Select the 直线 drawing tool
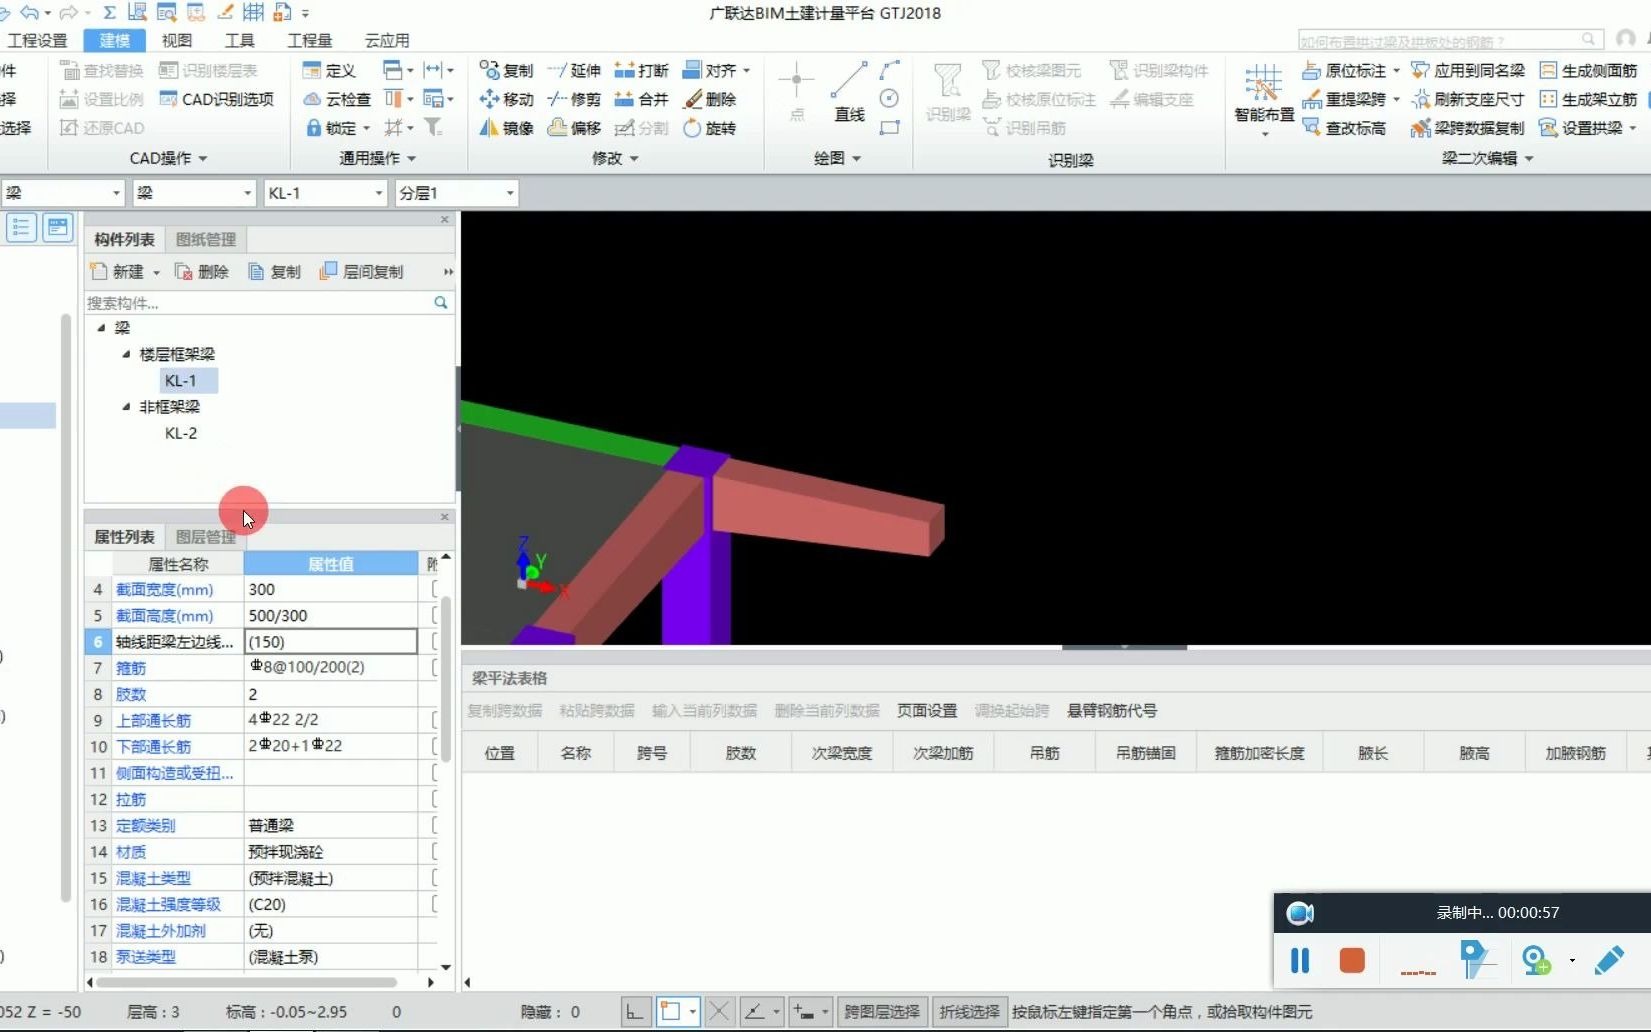The height and width of the screenshot is (1032, 1651). pos(849,92)
